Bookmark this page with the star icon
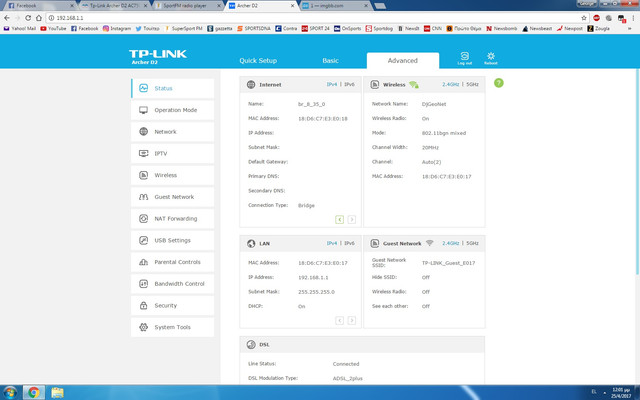This screenshot has height=400, width=640. [584, 18]
